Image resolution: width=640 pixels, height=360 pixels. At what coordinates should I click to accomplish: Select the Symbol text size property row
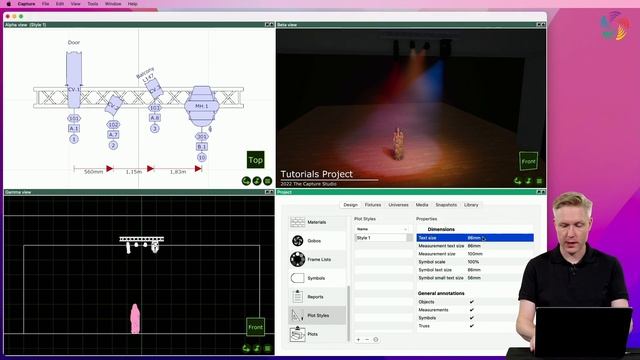(x=475, y=270)
